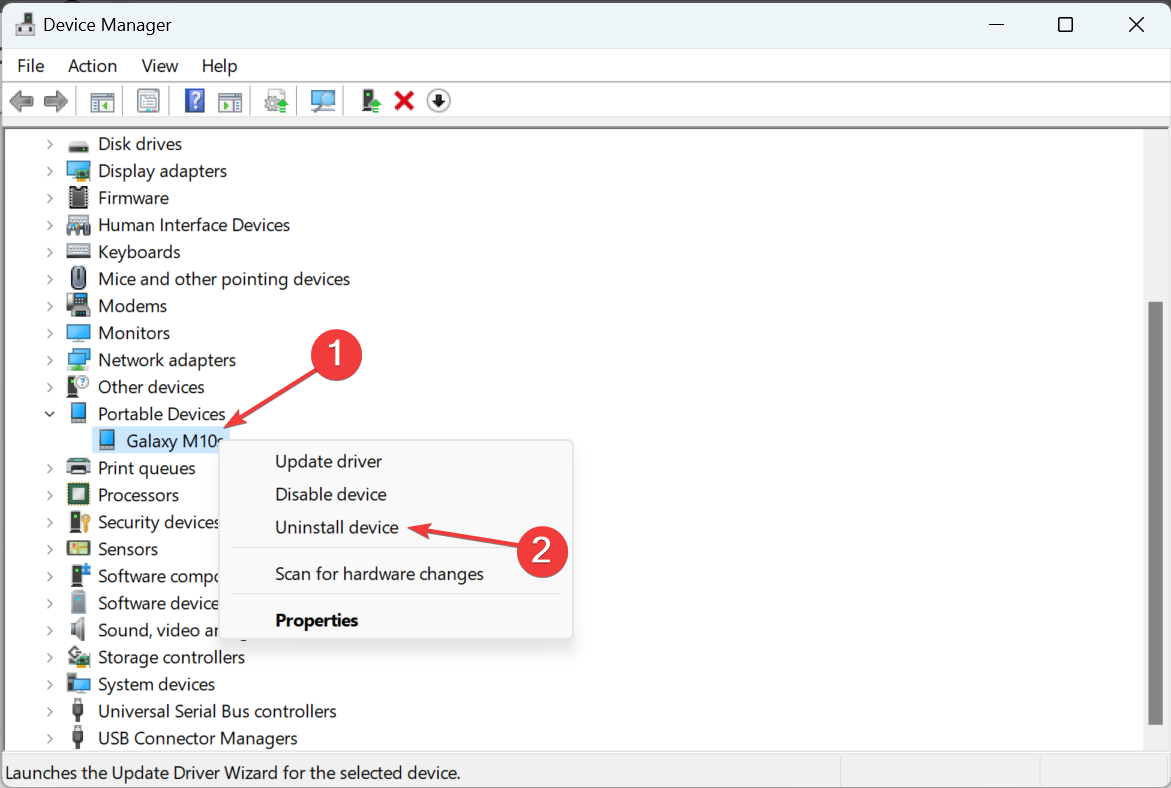Click the Human Interface Devices icon
This screenshot has width=1171, height=788.
pyautogui.click(x=78, y=225)
